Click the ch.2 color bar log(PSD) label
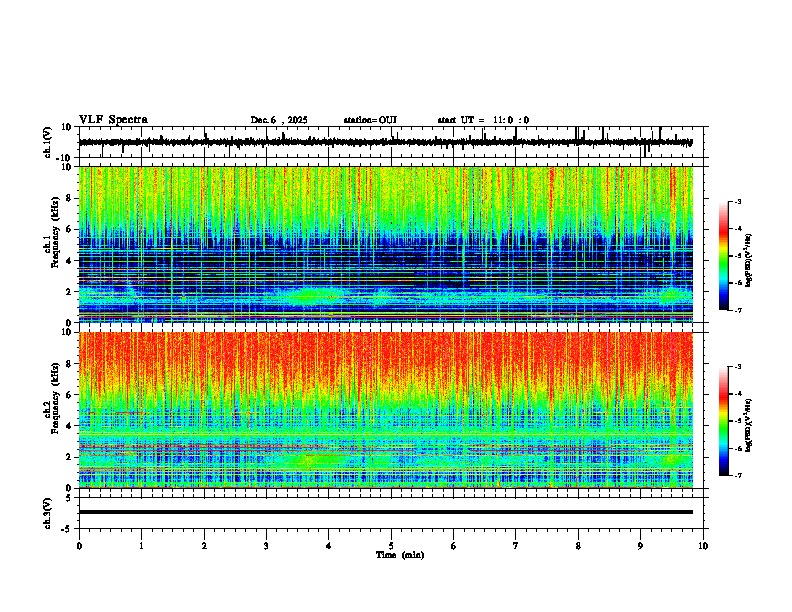This screenshot has width=792, height=612. (749, 425)
